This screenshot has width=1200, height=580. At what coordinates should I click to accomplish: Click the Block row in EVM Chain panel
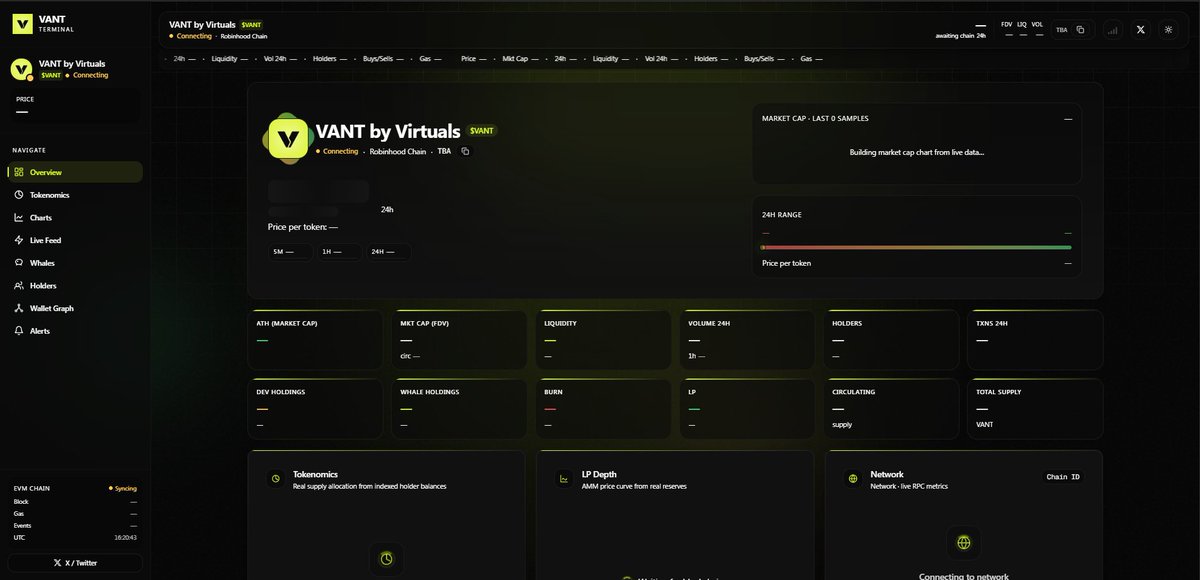tap(75, 501)
